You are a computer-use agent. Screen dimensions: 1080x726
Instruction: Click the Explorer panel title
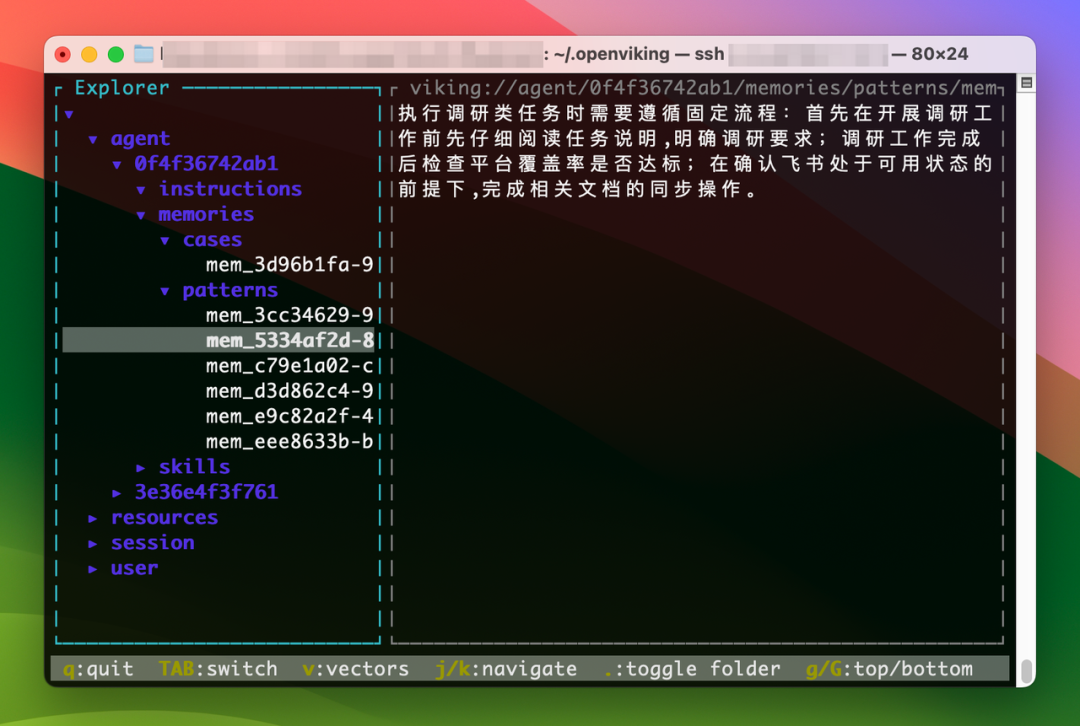(x=122, y=87)
